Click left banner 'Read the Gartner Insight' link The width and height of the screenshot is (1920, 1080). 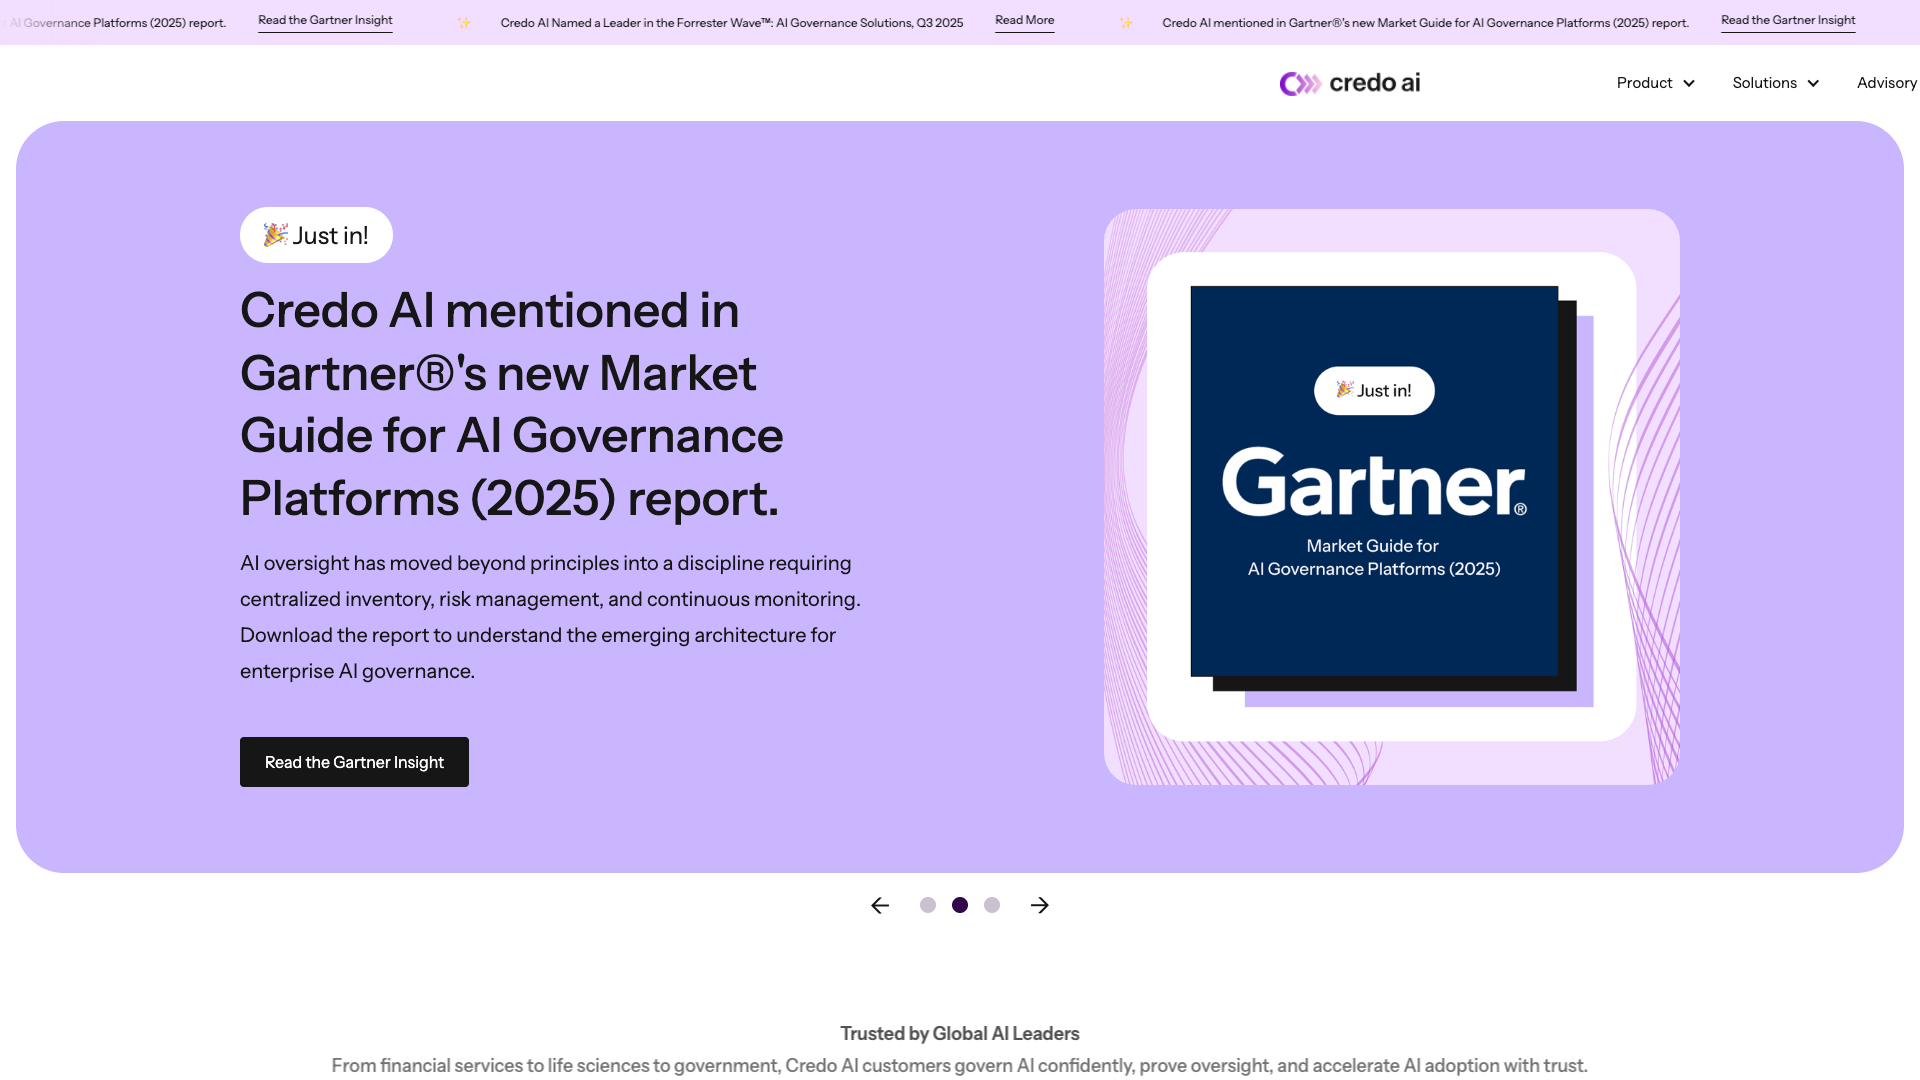click(325, 20)
